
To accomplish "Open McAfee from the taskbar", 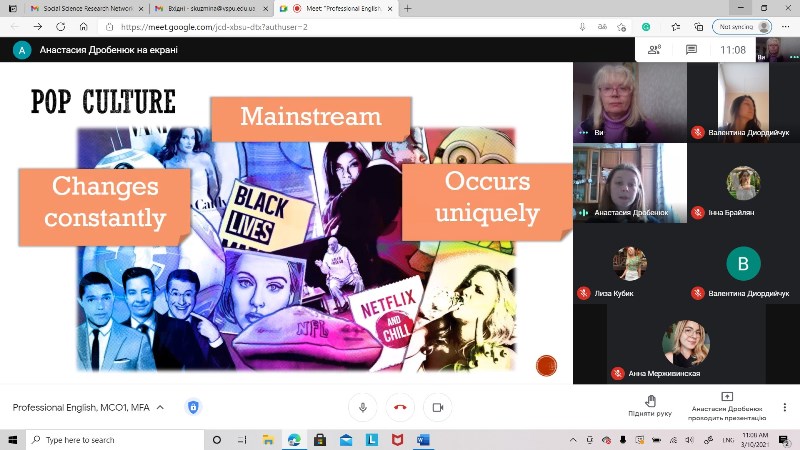I will [397, 440].
